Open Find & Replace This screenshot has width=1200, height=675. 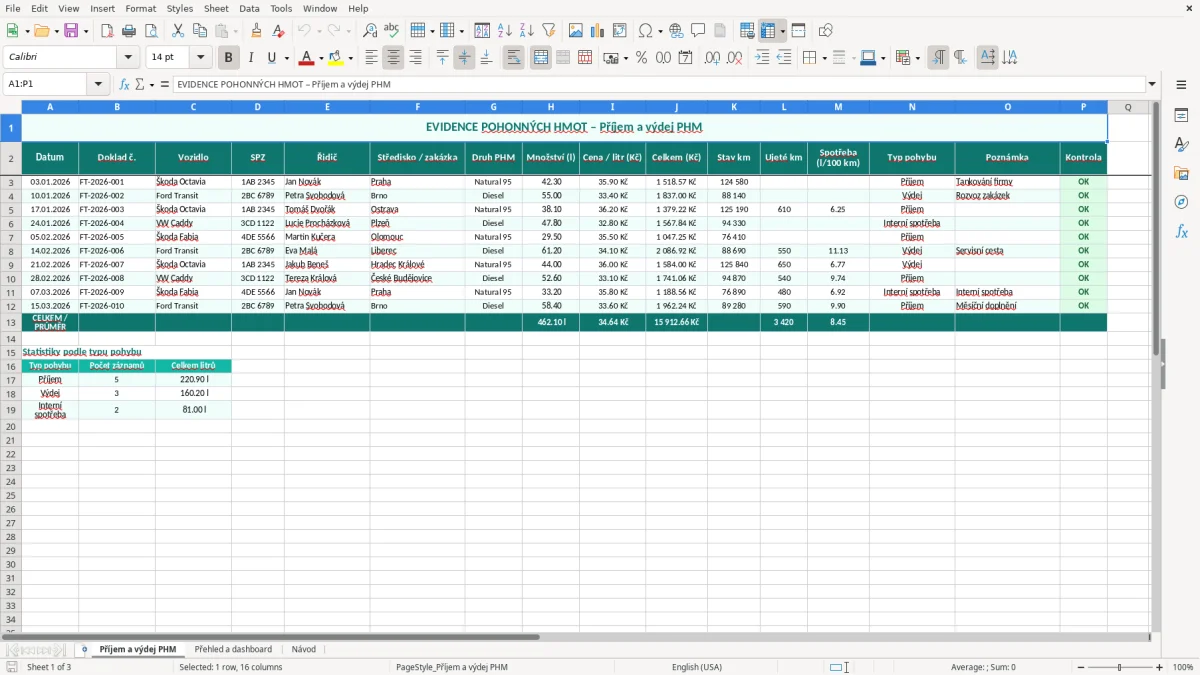370,31
